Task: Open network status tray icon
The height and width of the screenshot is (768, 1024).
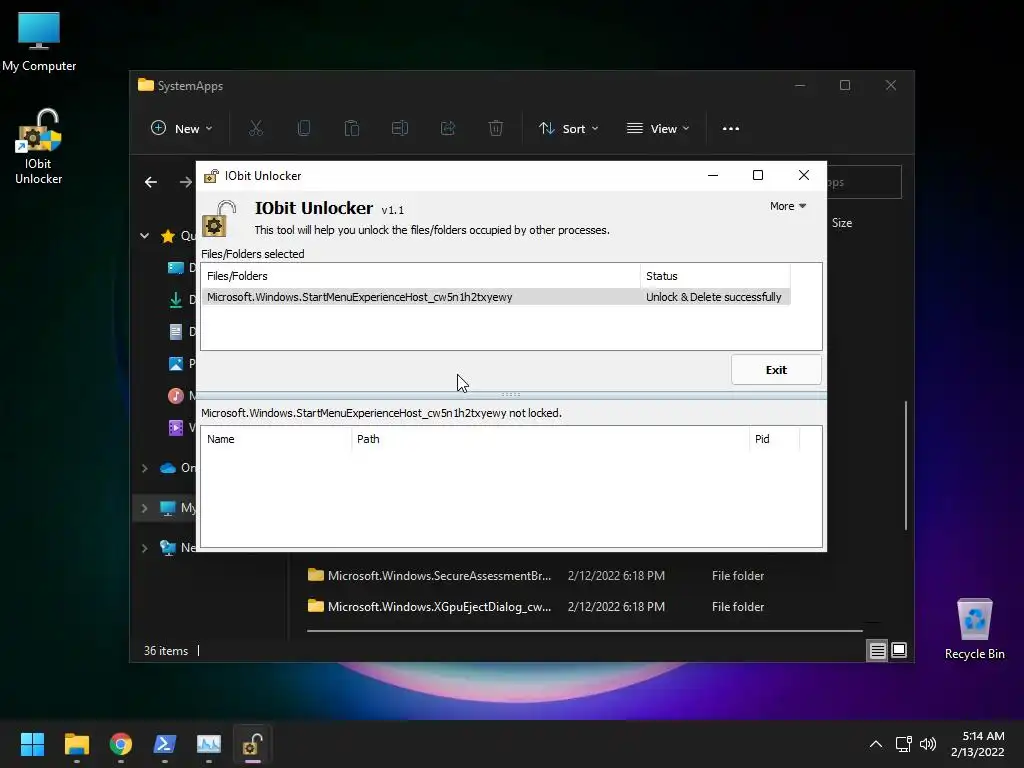Action: (x=904, y=744)
